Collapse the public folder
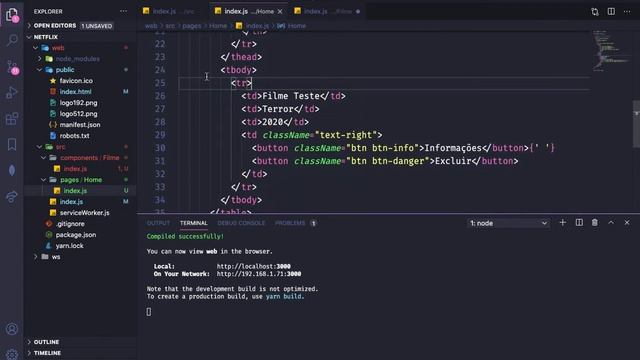Viewport: 640px width, 360px height. pyautogui.click(x=80, y=70)
